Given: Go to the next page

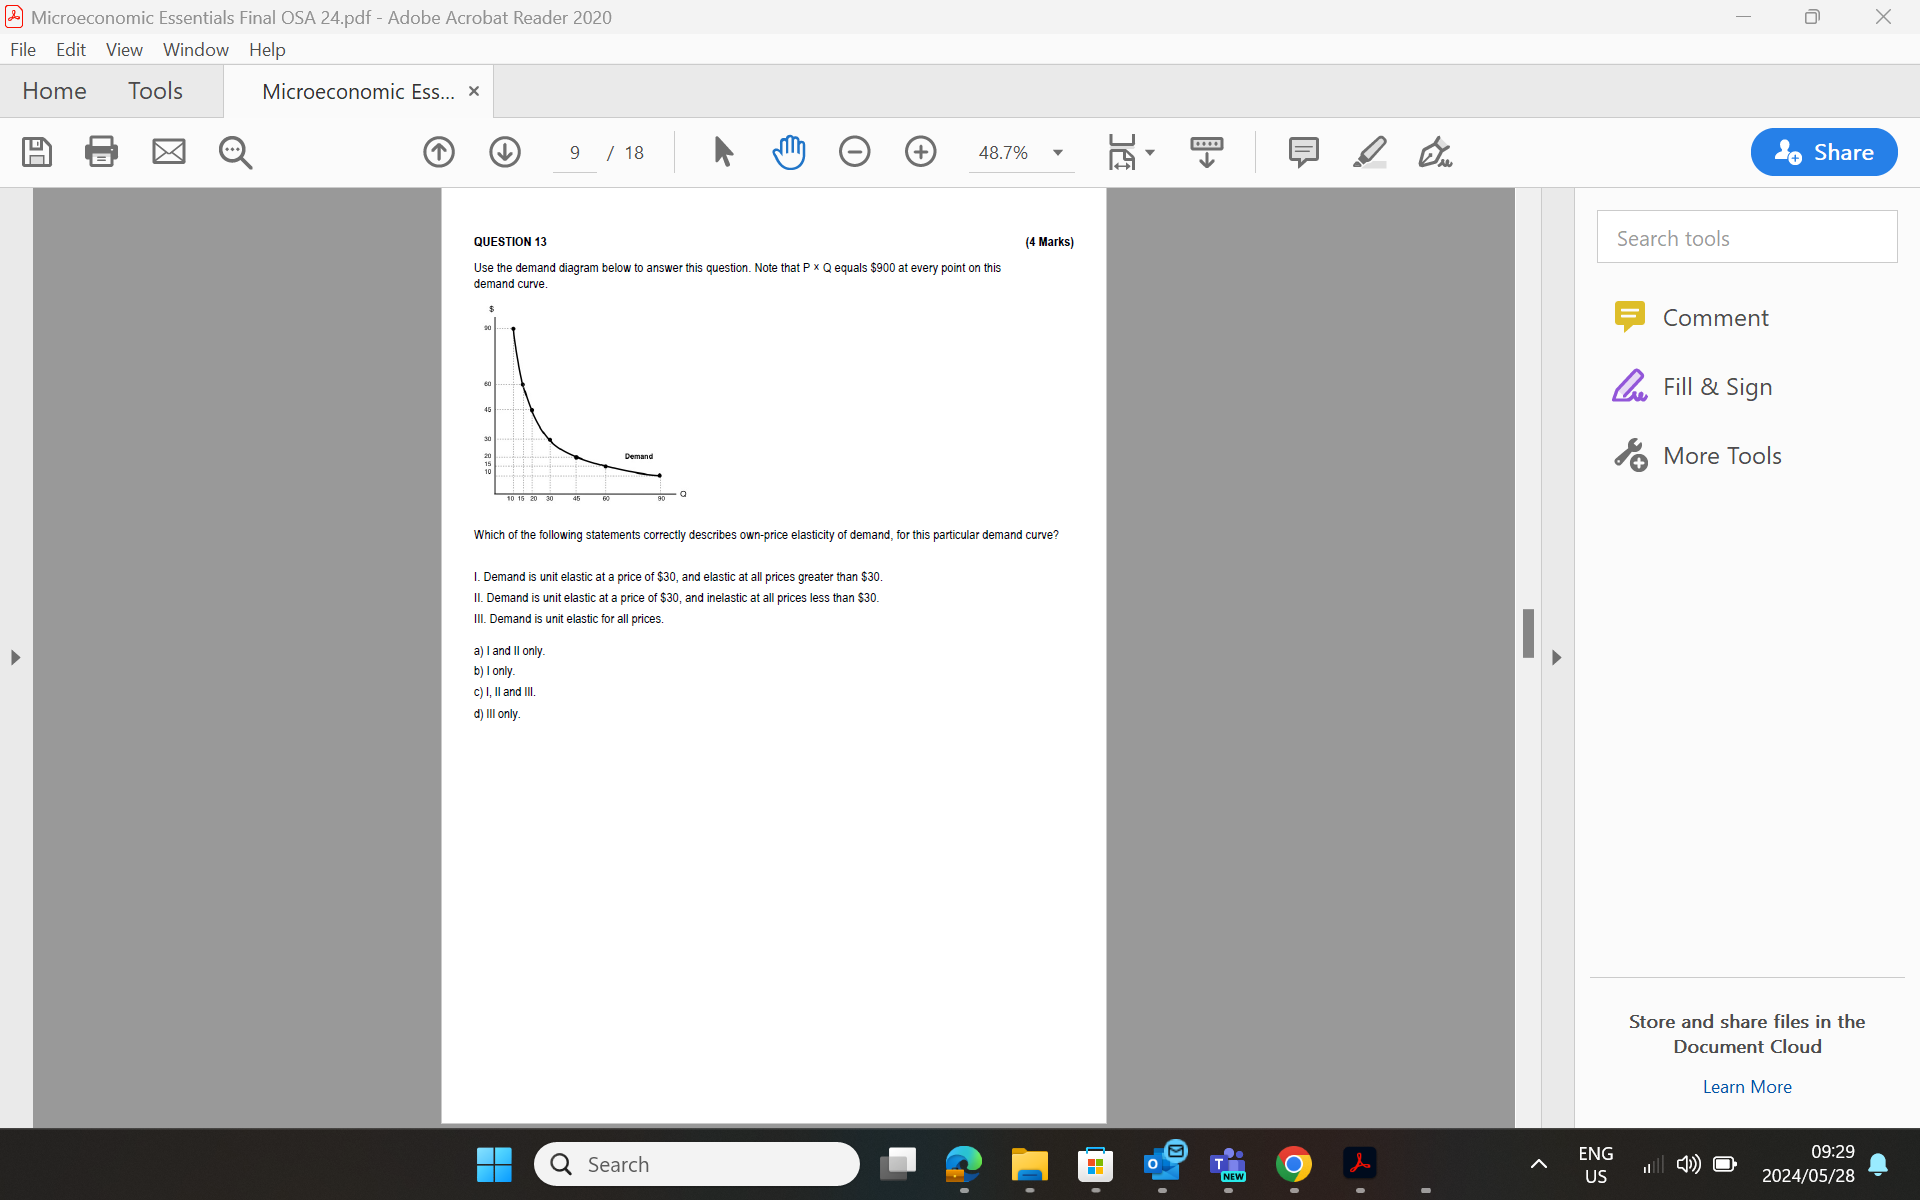Looking at the screenshot, I should [505, 152].
